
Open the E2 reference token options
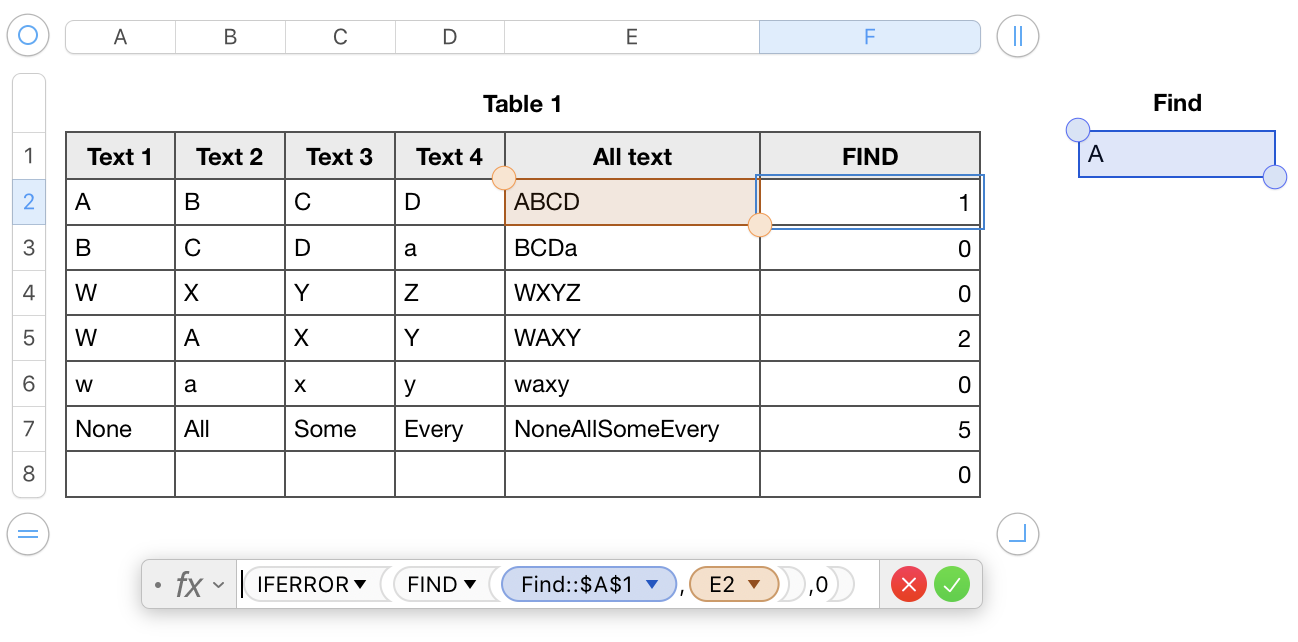pyautogui.click(x=755, y=585)
